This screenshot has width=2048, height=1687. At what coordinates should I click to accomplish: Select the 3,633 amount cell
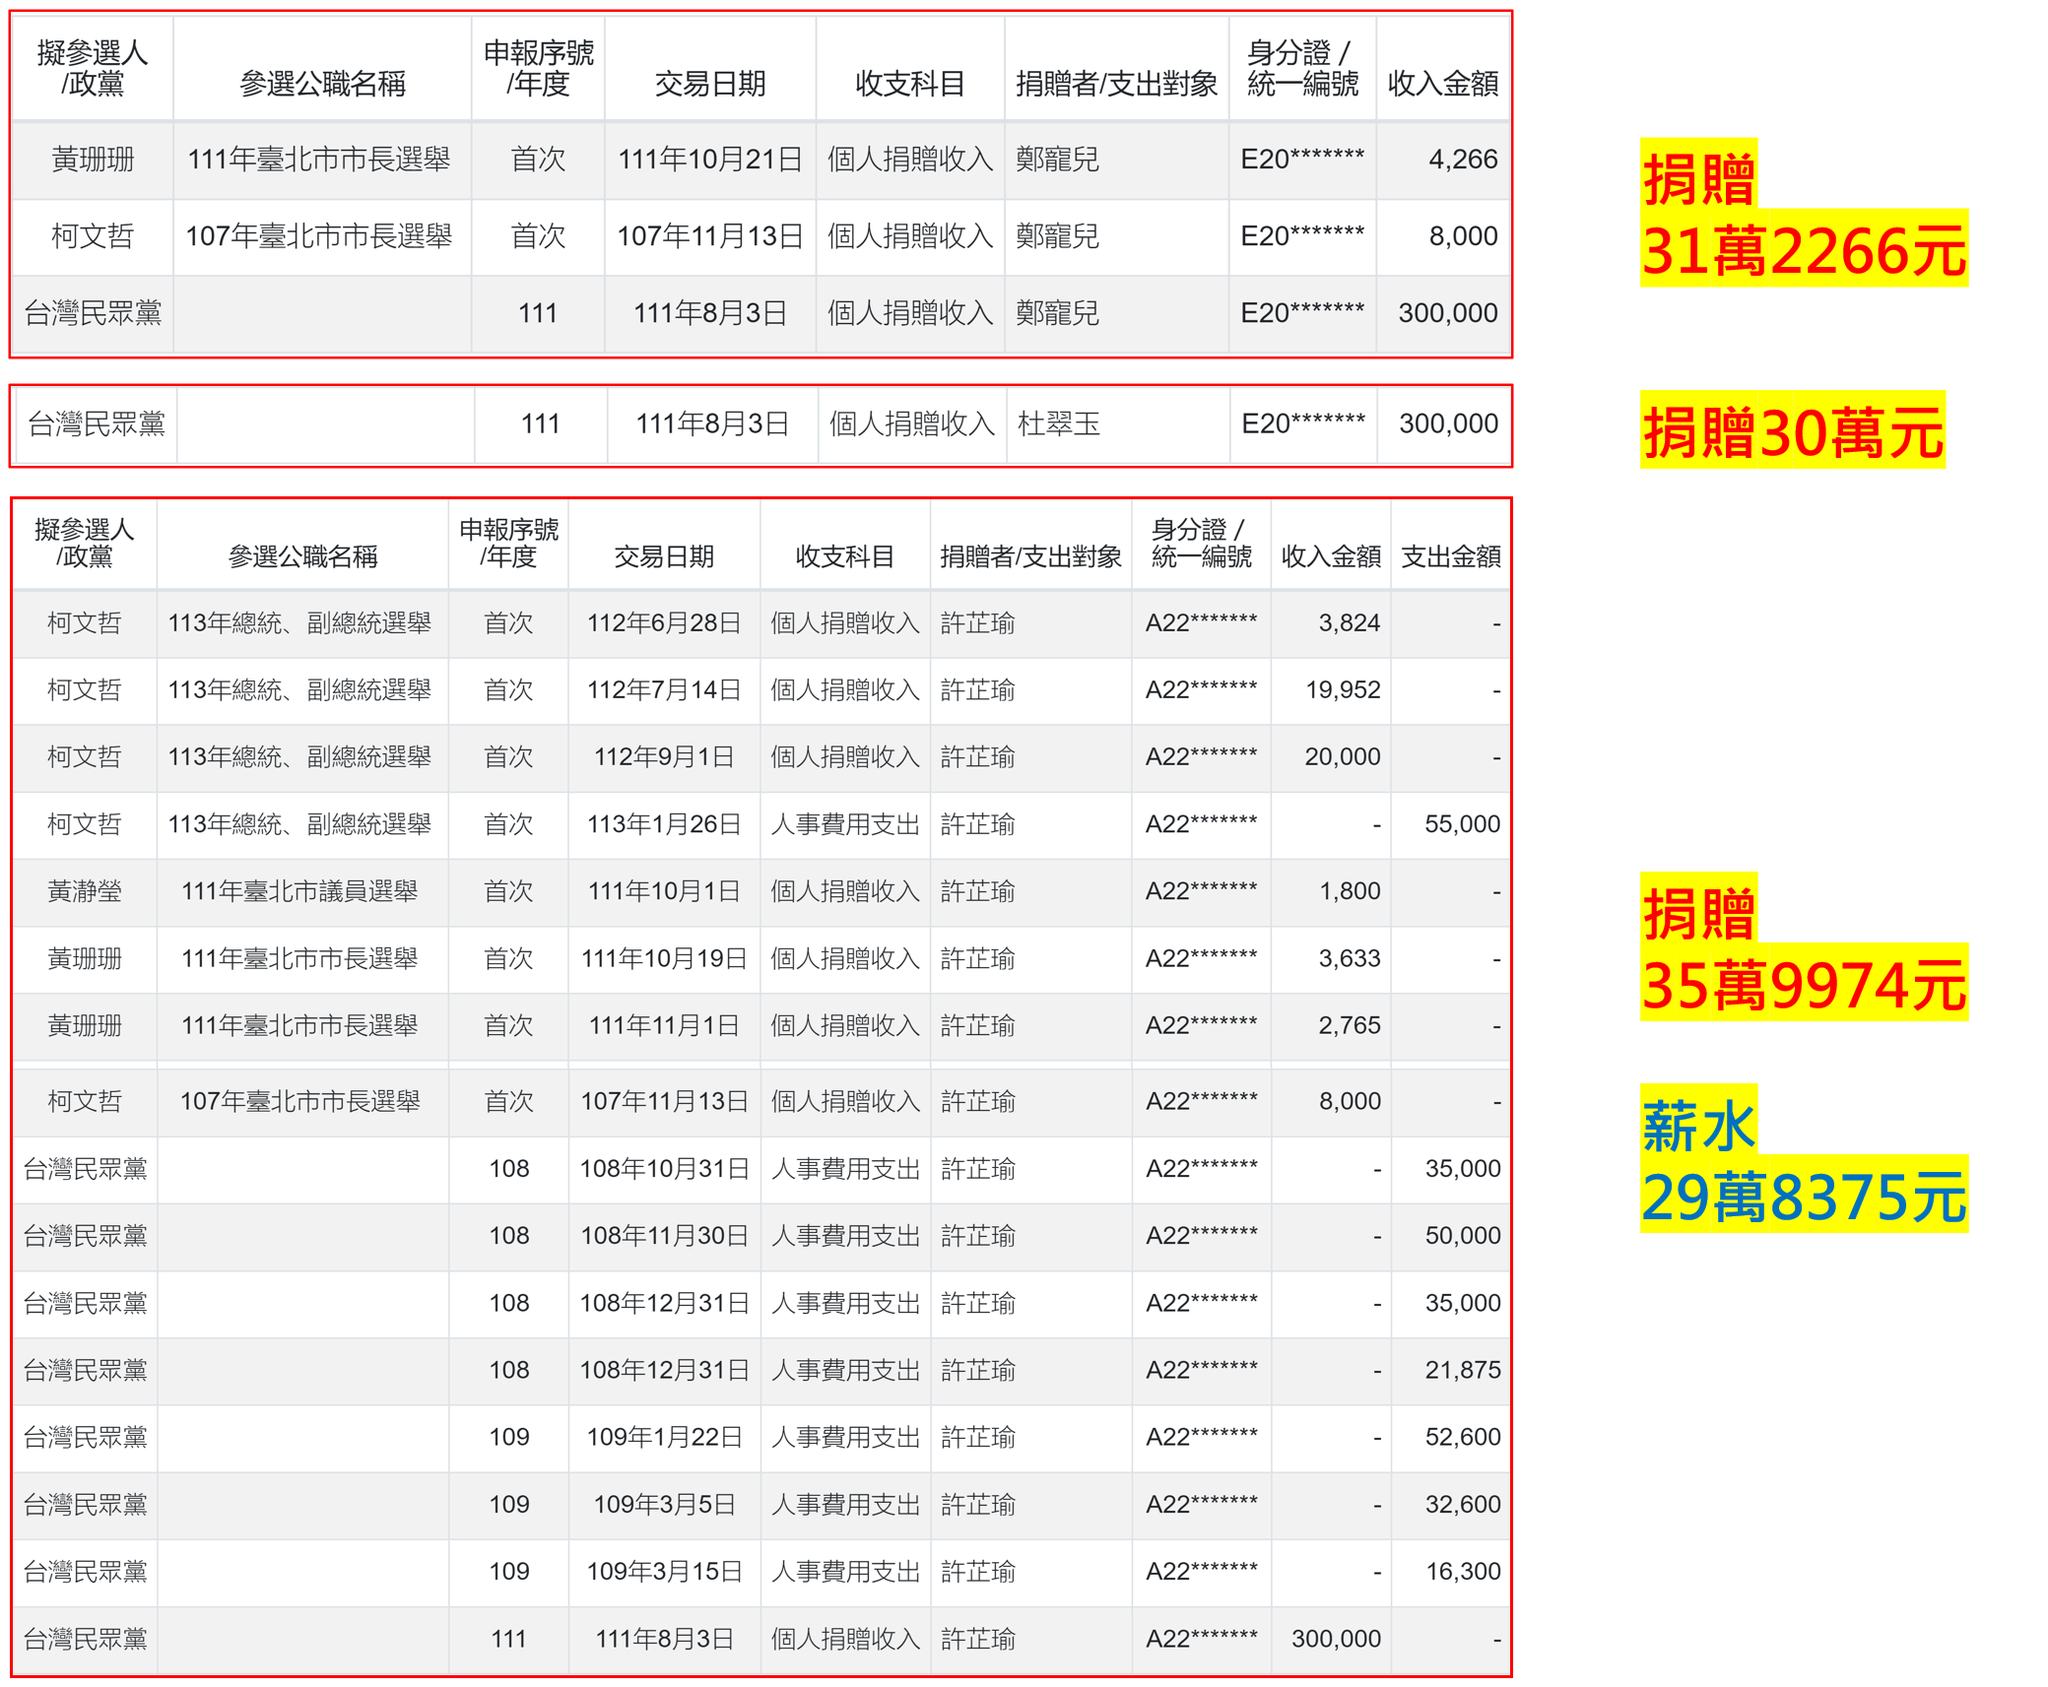click(1349, 959)
